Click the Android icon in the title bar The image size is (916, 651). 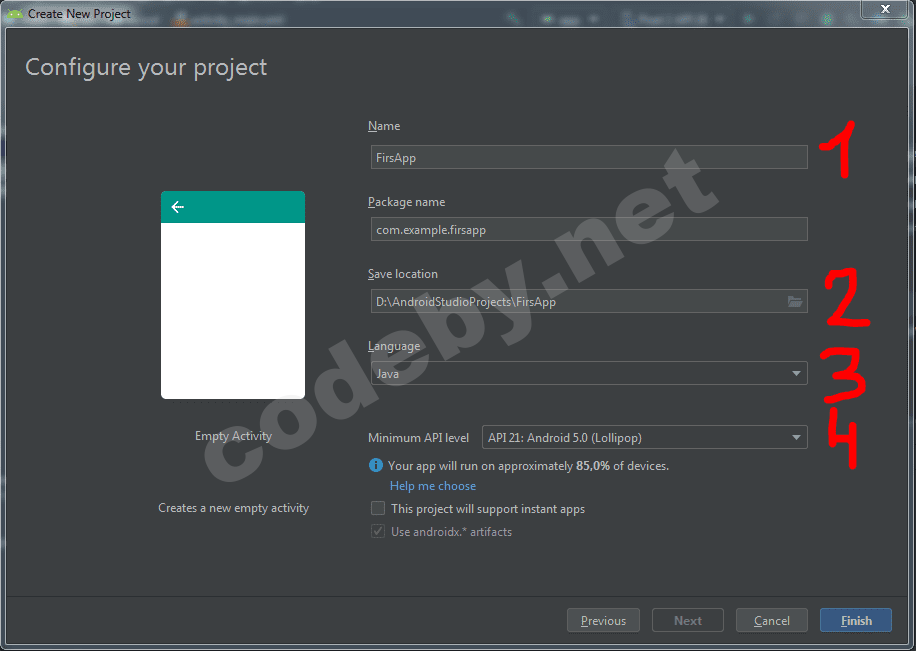coord(15,13)
